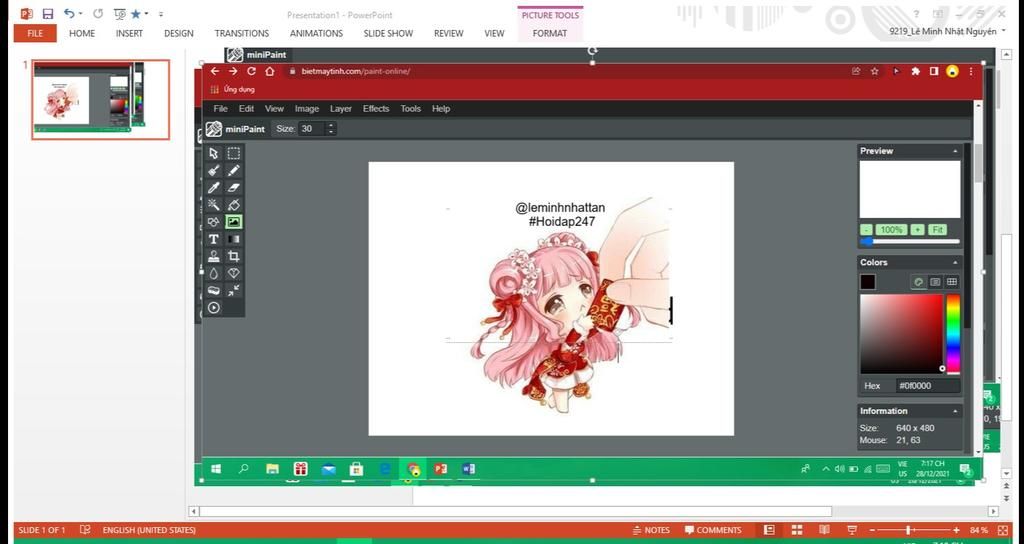Click the current color swatch in Colors panel
Screen dimensions: 1024x544
coord(867,282)
